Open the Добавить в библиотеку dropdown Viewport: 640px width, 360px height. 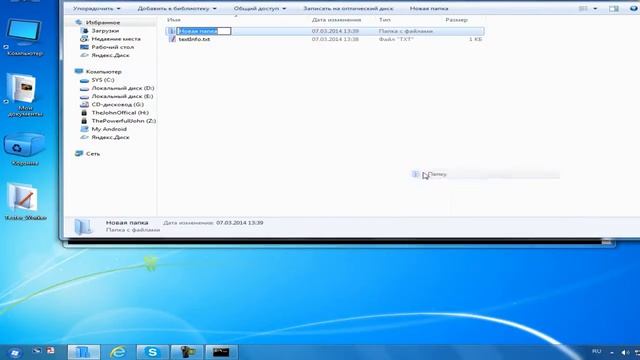pos(177,9)
